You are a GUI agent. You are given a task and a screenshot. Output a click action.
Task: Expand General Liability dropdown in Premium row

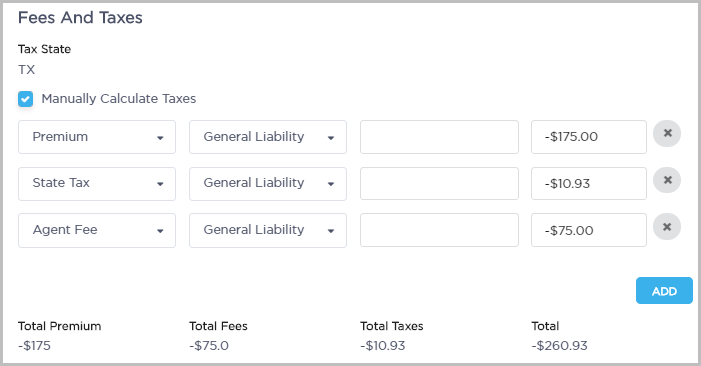pyautogui.click(x=268, y=137)
